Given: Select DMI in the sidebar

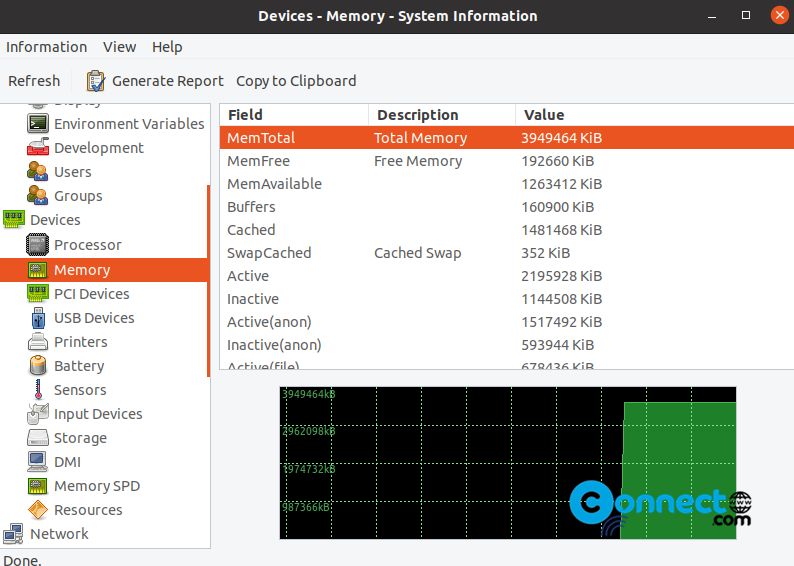Looking at the screenshot, I should click(x=67, y=462).
